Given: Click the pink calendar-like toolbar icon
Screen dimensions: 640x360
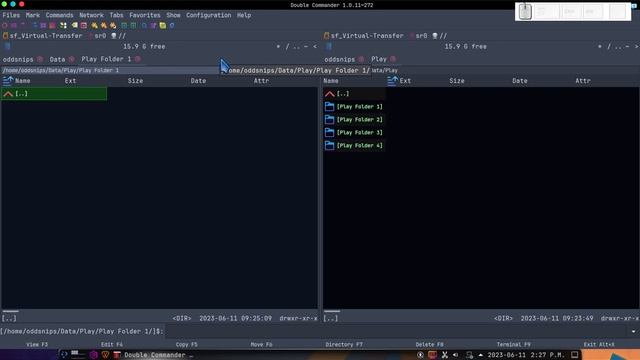Looking at the screenshot, I should click(84, 25).
